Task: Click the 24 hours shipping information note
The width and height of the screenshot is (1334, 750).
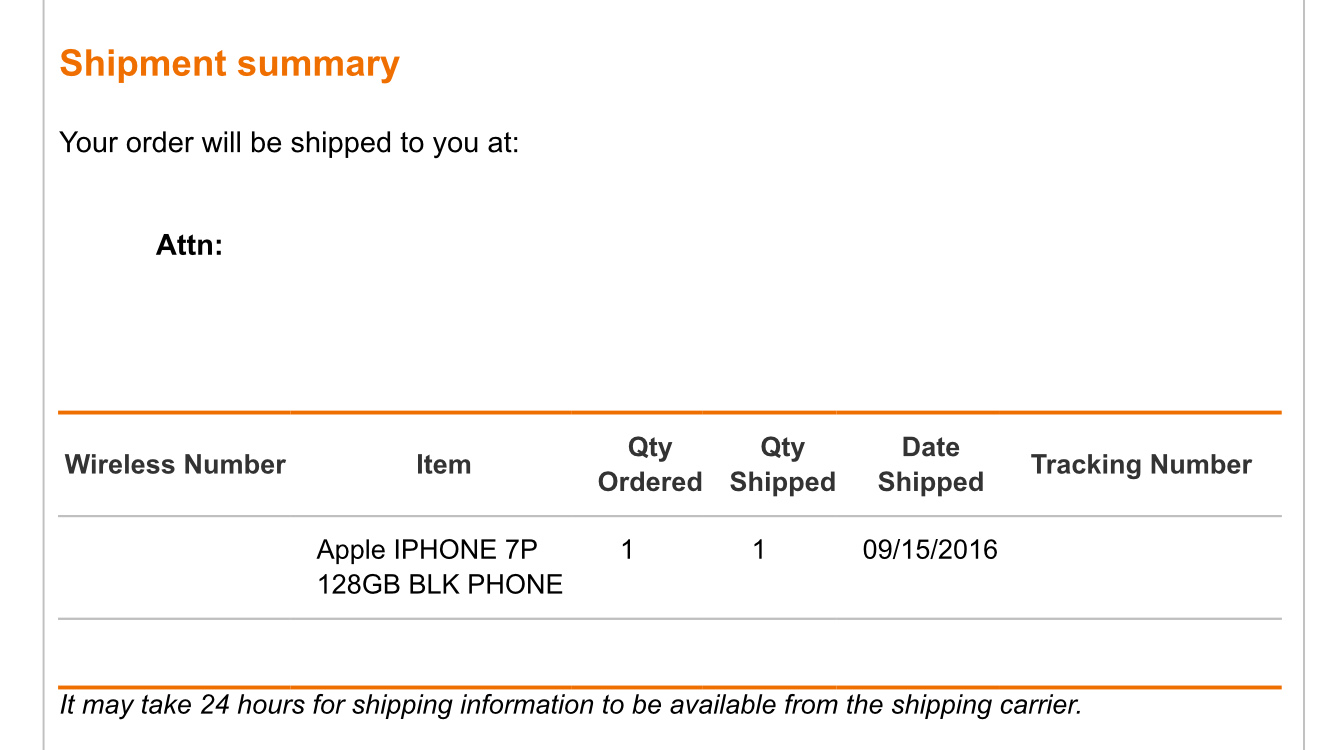Action: tap(570, 705)
